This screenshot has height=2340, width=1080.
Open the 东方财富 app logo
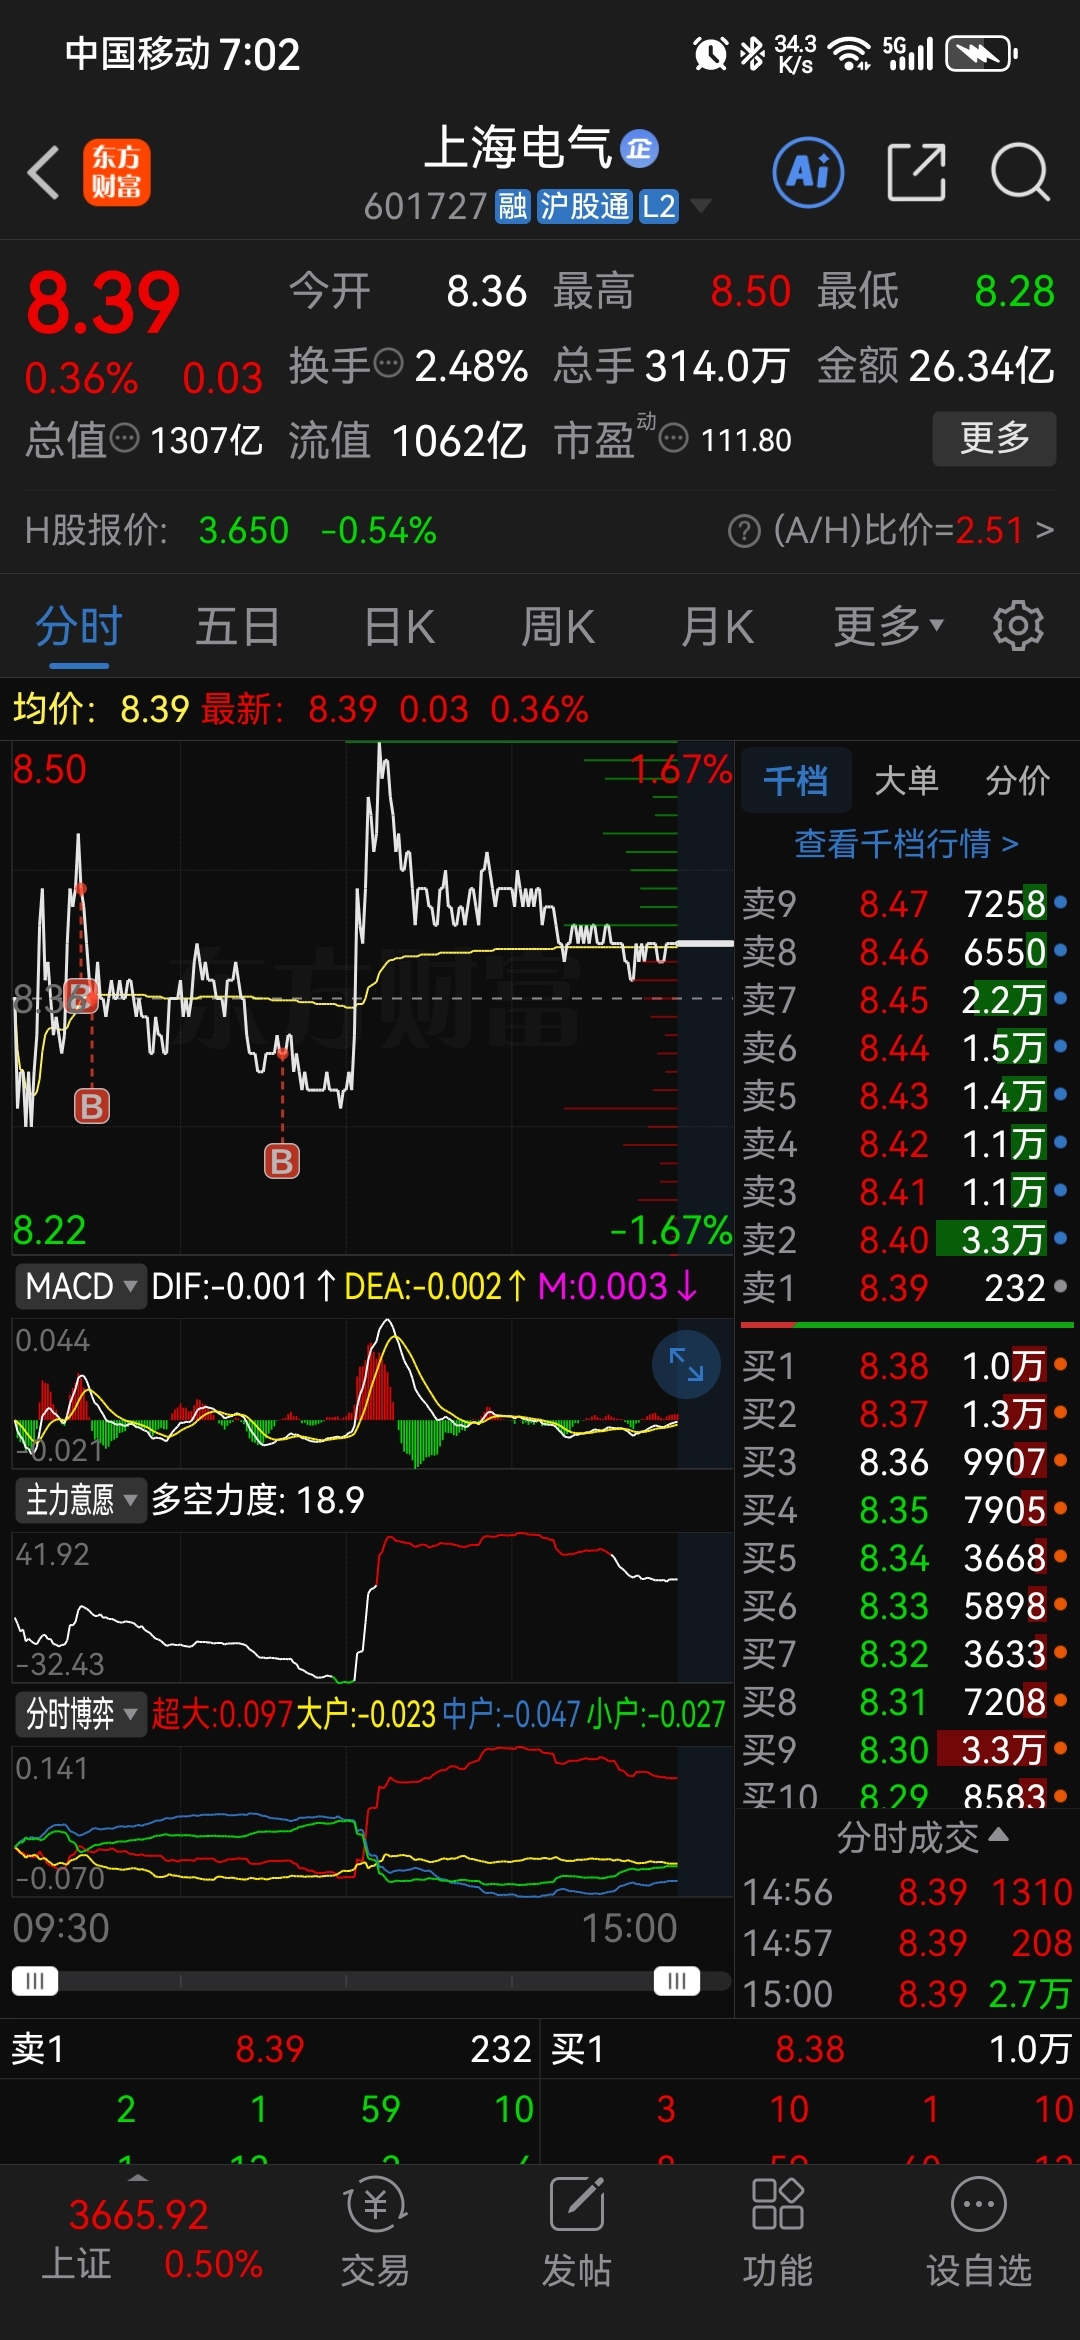(116, 172)
